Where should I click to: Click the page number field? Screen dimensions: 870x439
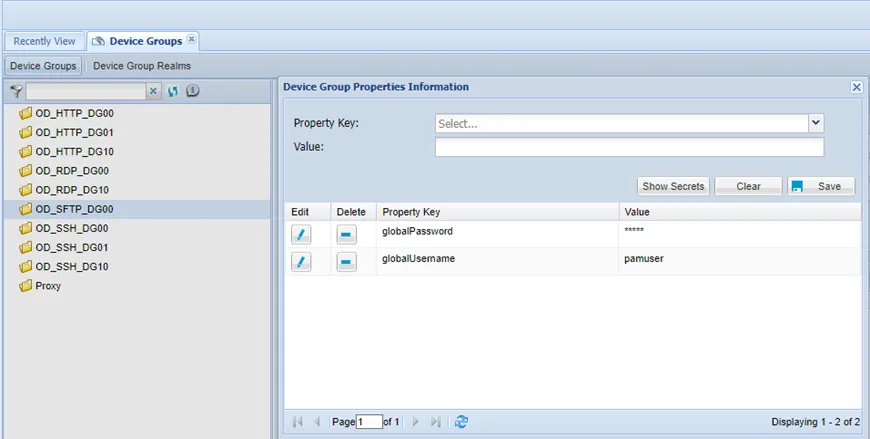(369, 422)
